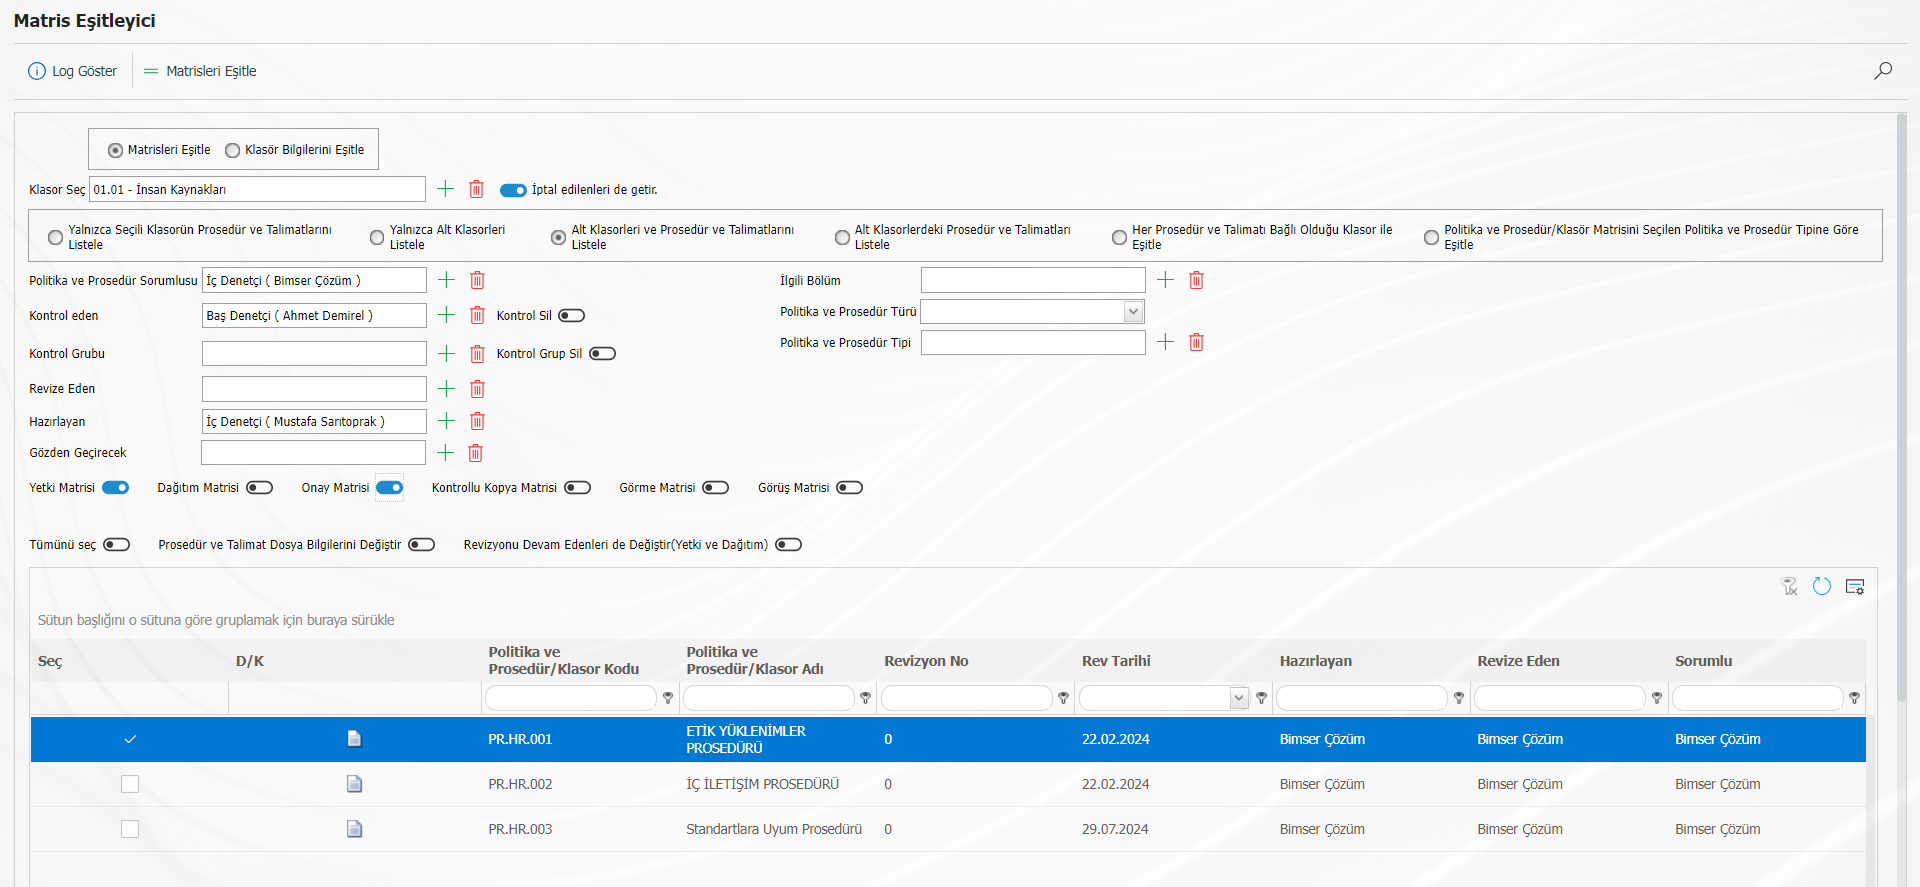Viewport: 1920px width, 887px height.
Task: Click the search magnifier icon
Action: (1883, 71)
